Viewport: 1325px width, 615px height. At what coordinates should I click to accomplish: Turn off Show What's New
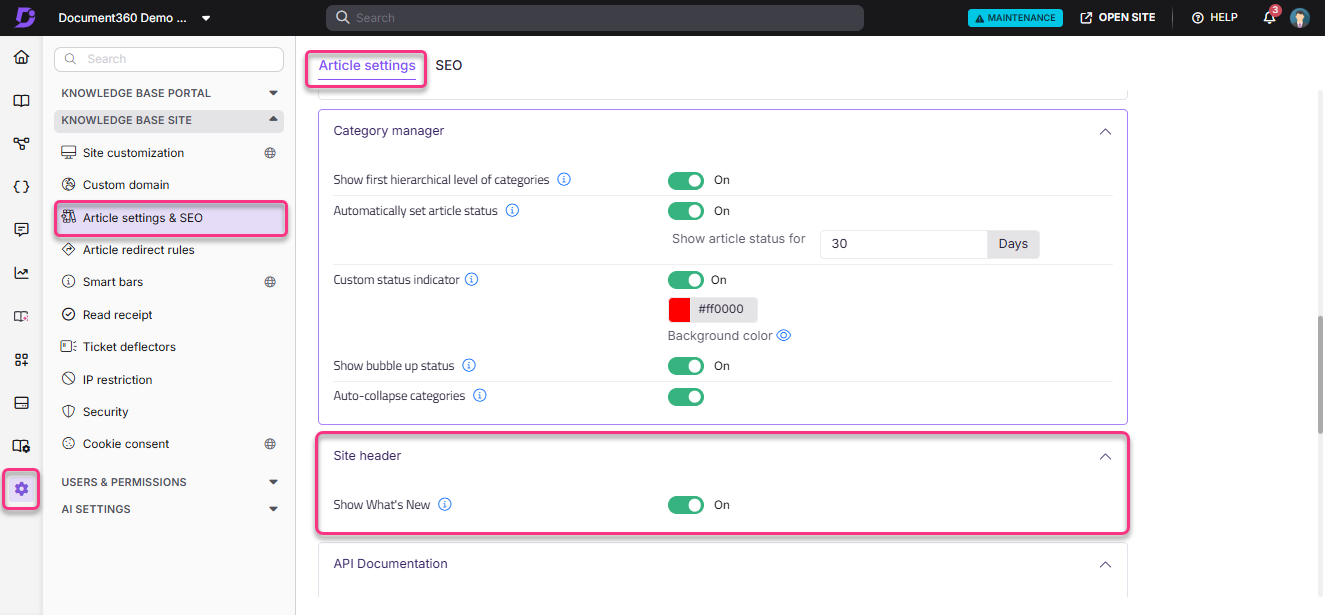click(x=686, y=505)
